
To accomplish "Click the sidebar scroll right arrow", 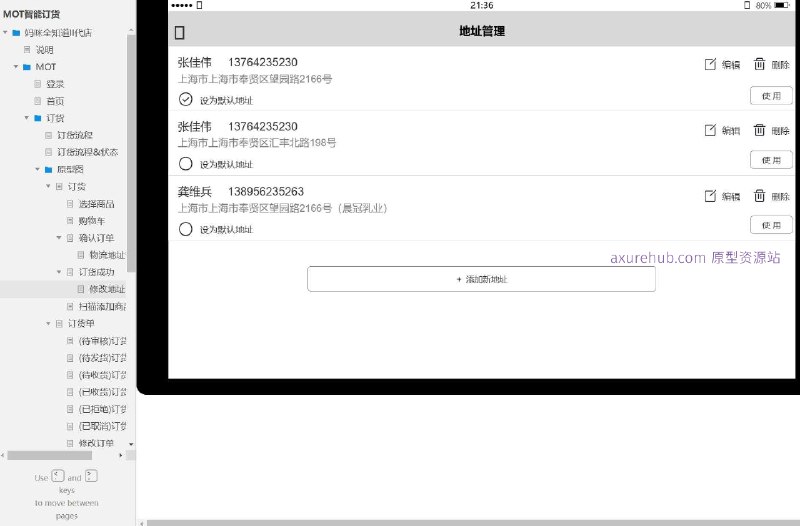I will (121, 455).
